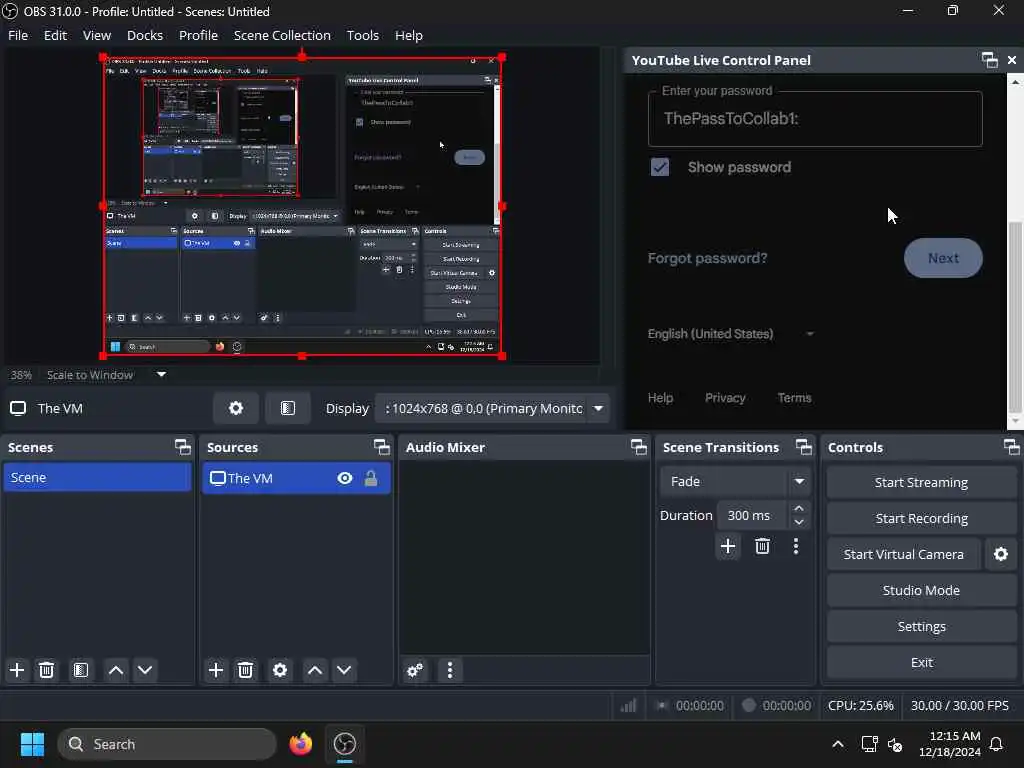This screenshot has width=1024, height=768.
Task: Undock the Controls panel
Action: (1012, 447)
